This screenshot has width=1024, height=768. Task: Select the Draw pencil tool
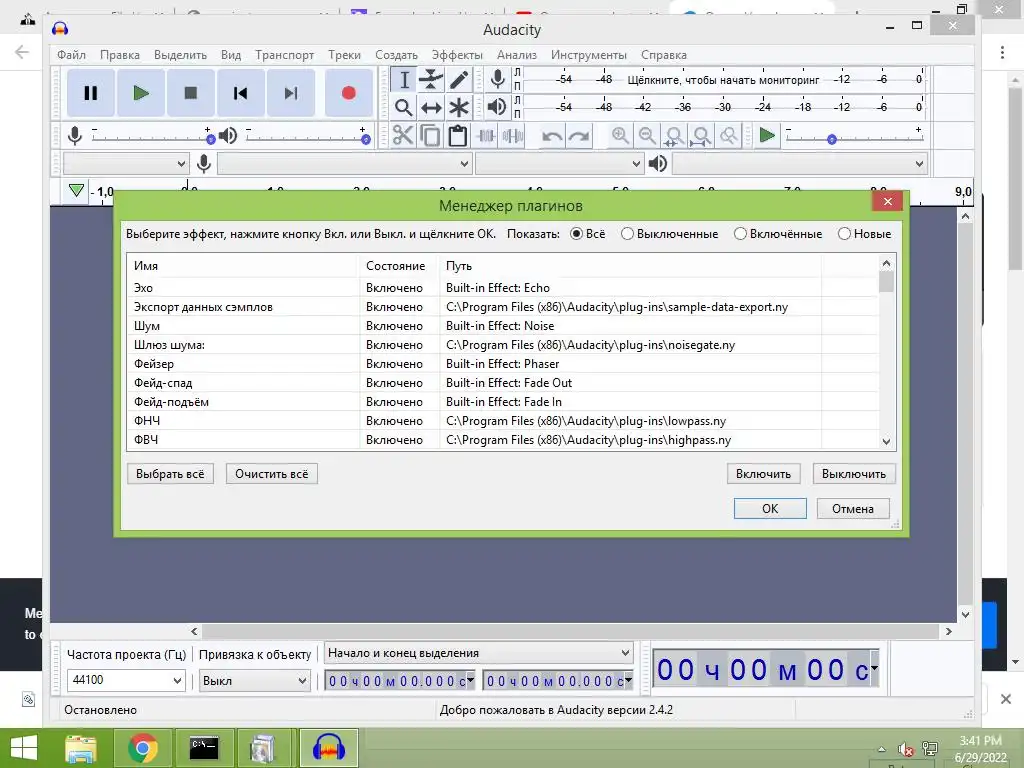pyautogui.click(x=459, y=80)
